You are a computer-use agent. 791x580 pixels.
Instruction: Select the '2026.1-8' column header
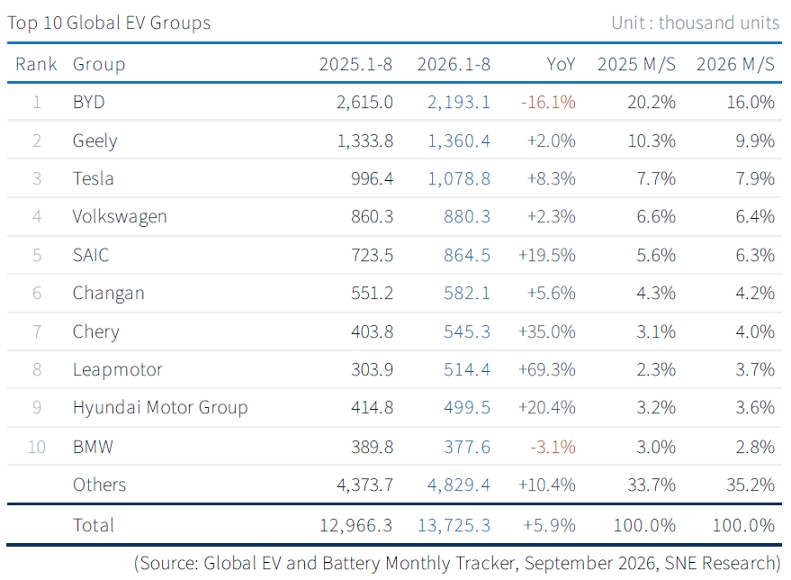click(454, 64)
